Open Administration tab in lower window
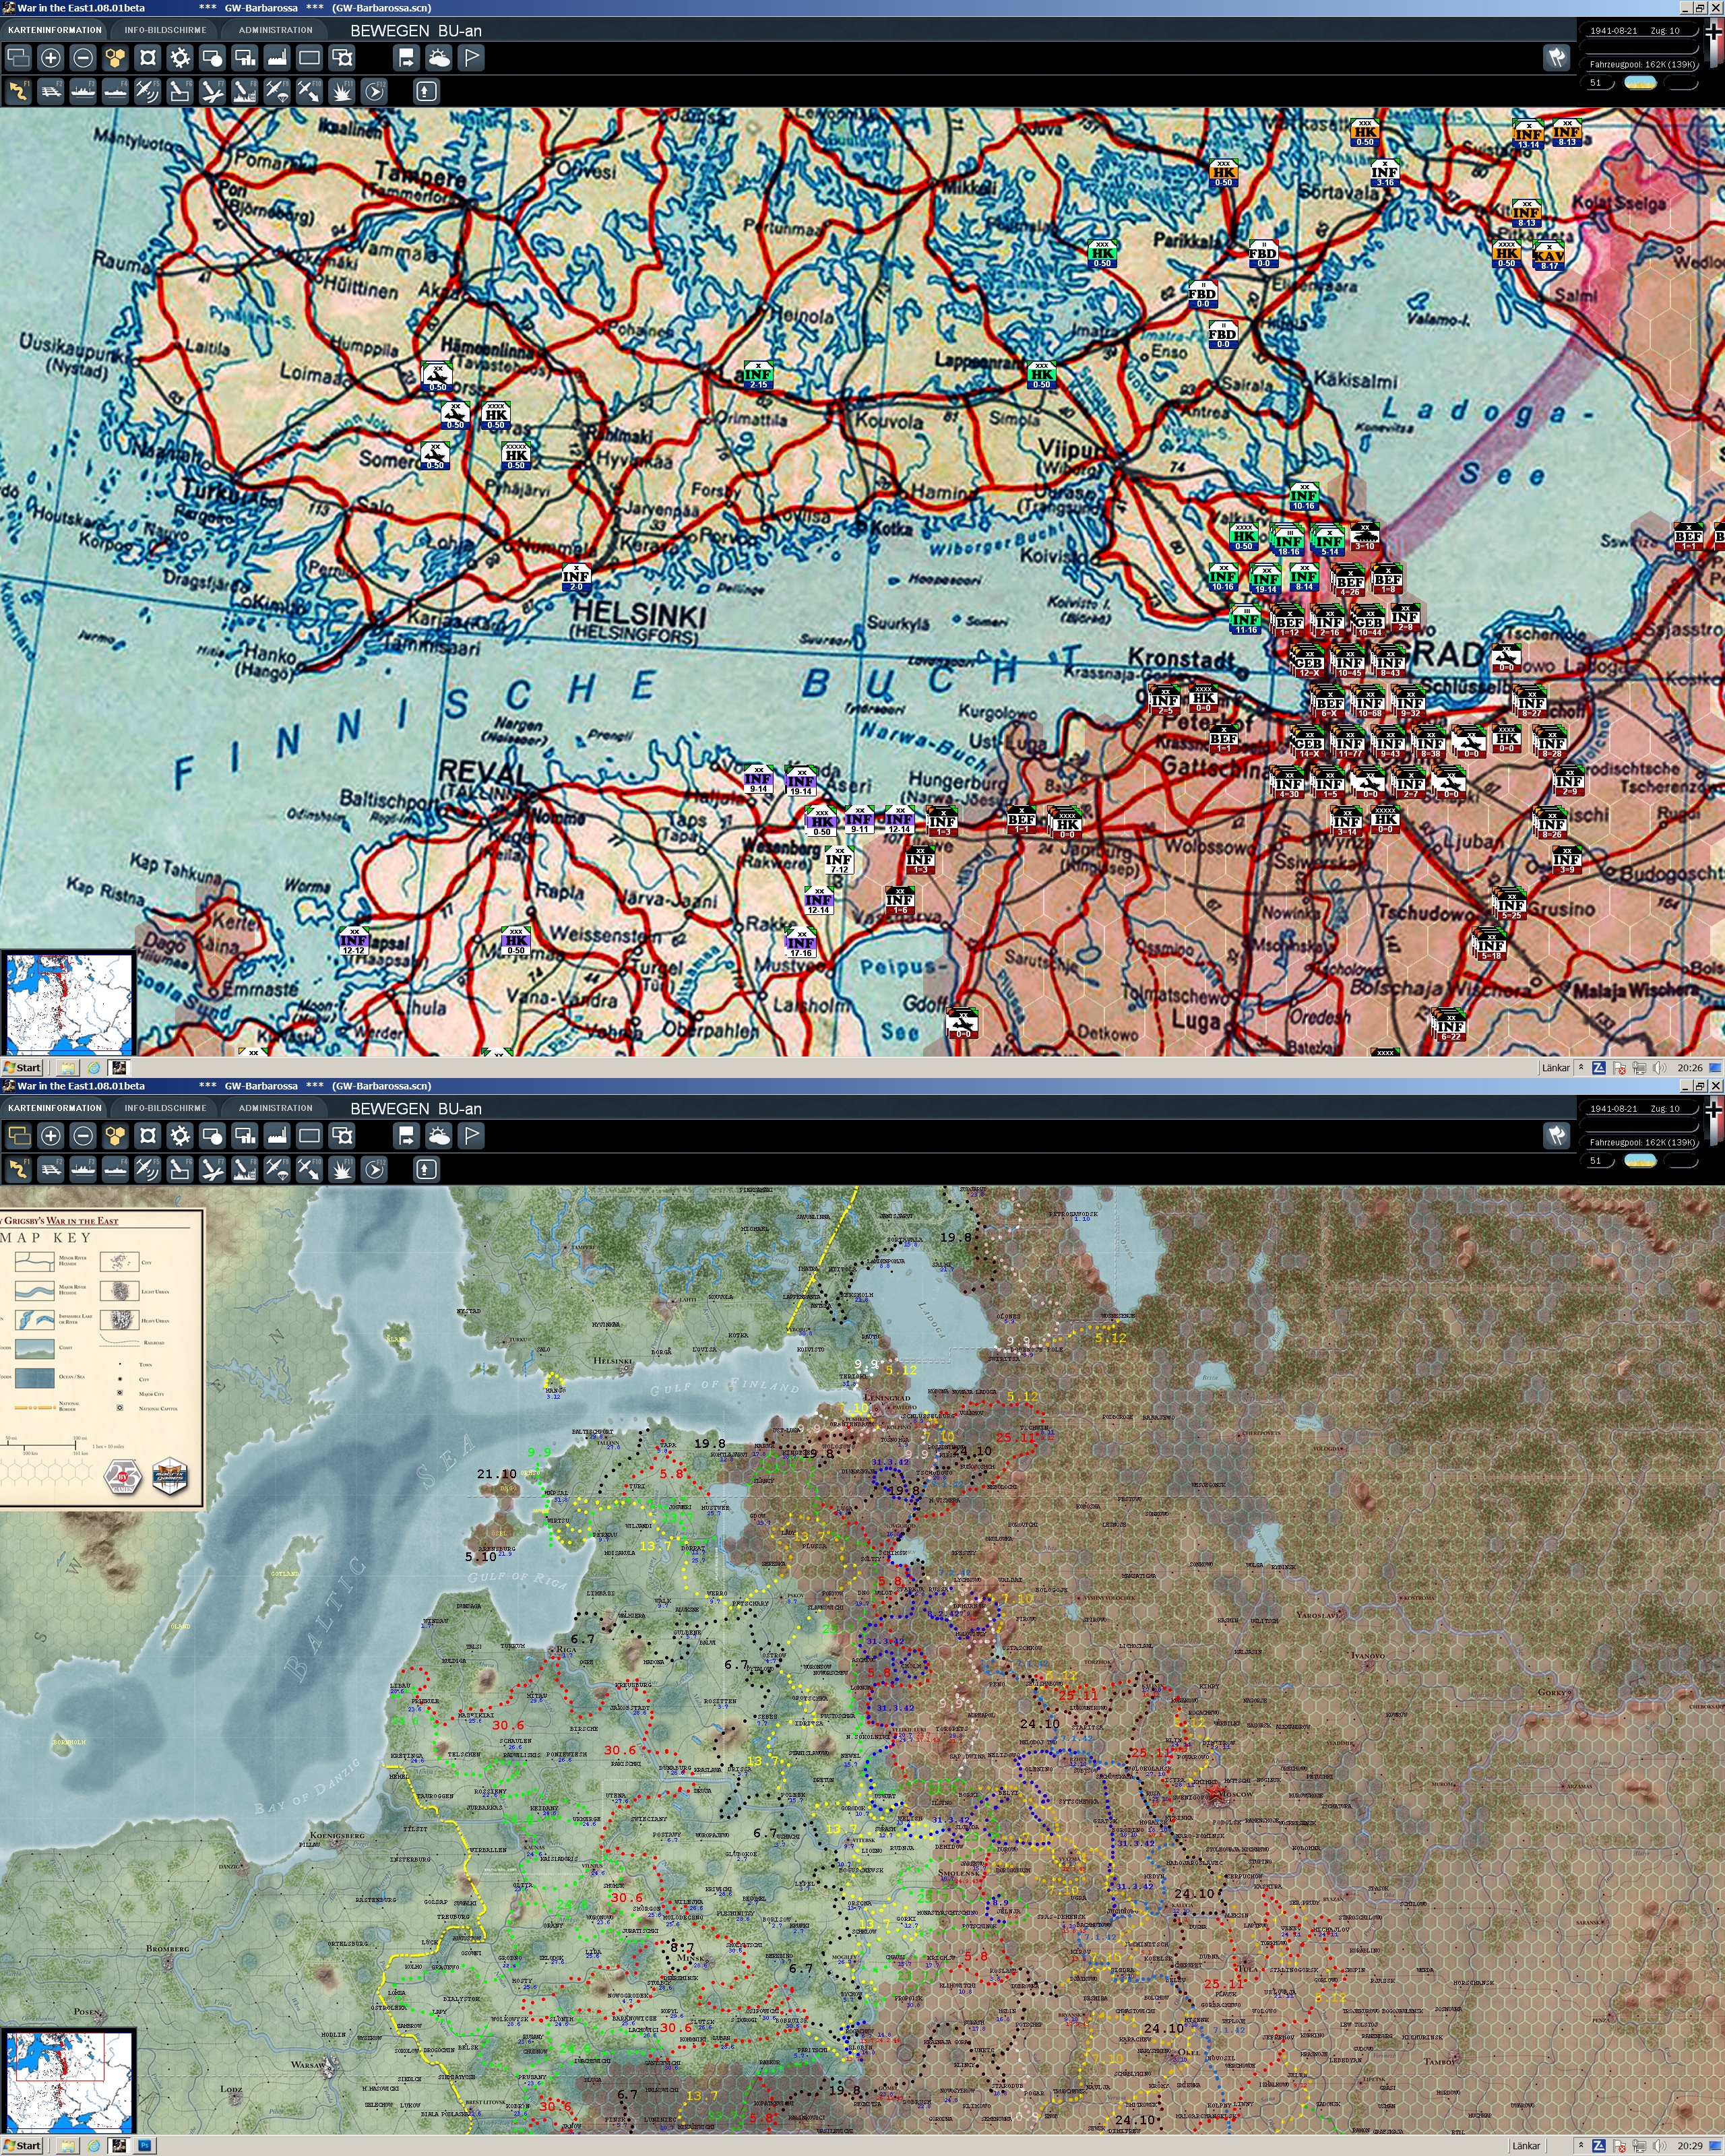This screenshot has height=2156, width=1725. (x=275, y=1108)
